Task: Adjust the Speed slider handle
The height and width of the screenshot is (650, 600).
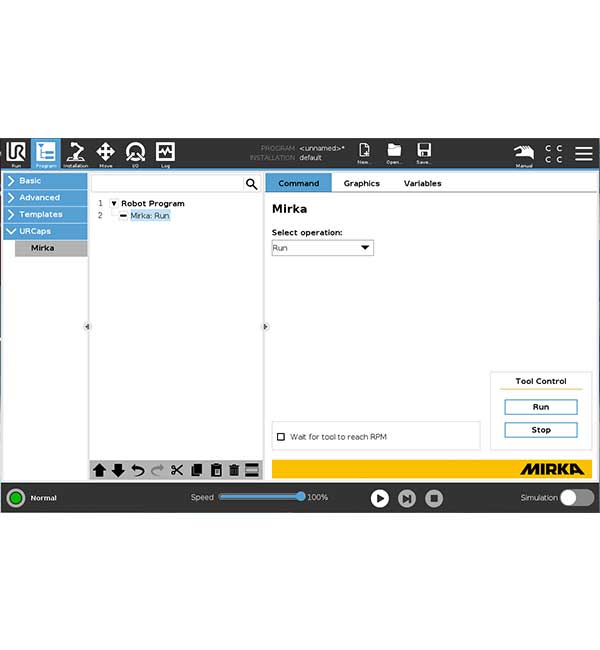Action: pos(301,497)
